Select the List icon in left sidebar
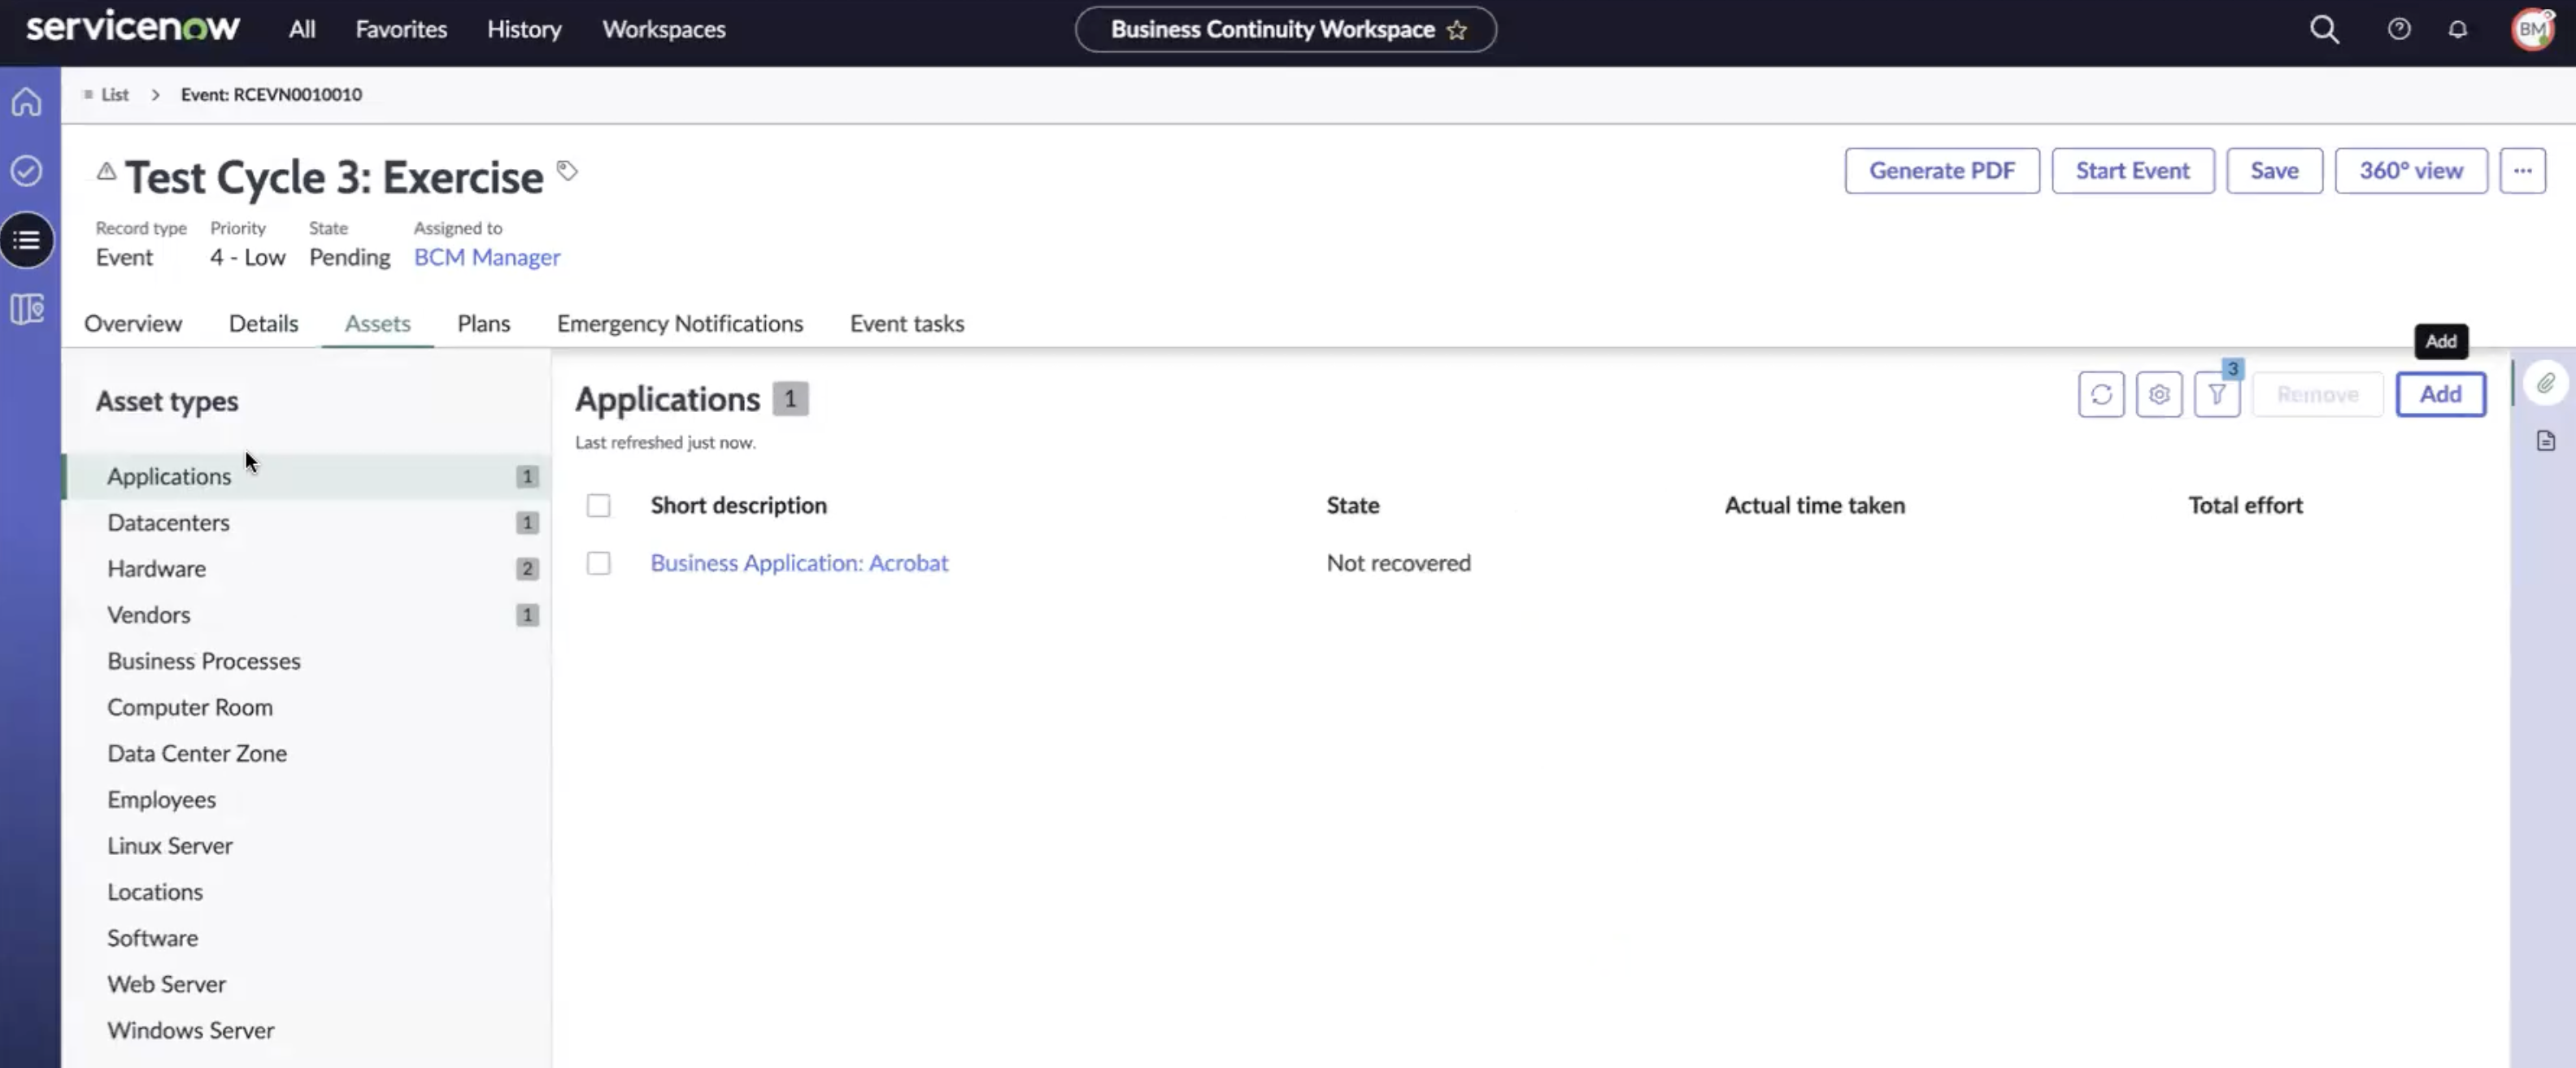The image size is (2576, 1068). point(27,240)
